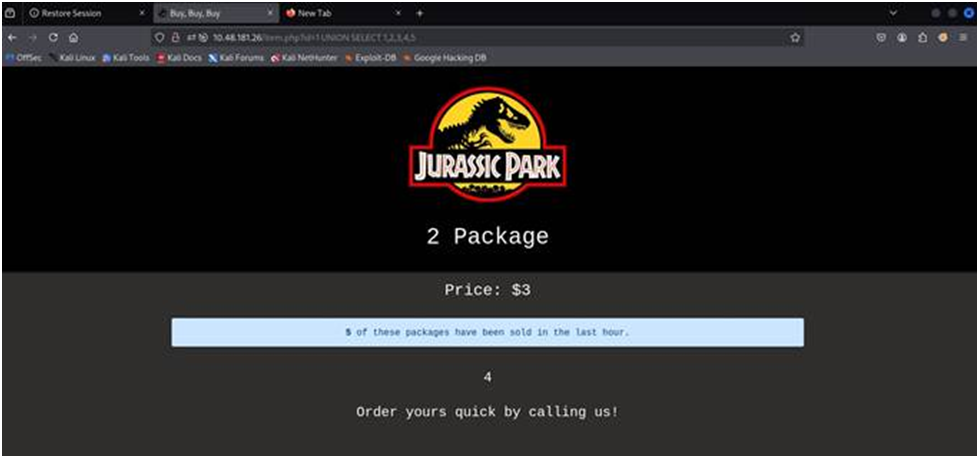Viewport: 979px width, 458px height.
Task: Go back one page
Action: (12, 38)
